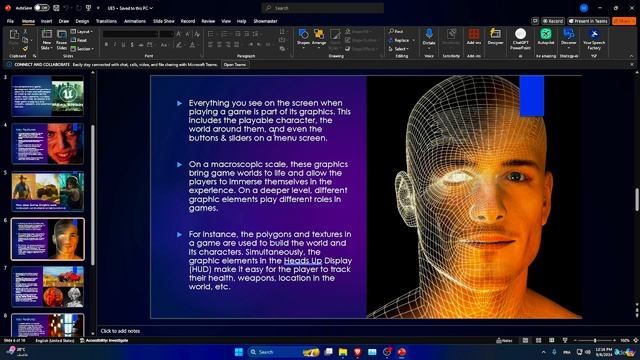The width and height of the screenshot is (640, 360).
Task: Open the Arrange menu
Action: 319,38
